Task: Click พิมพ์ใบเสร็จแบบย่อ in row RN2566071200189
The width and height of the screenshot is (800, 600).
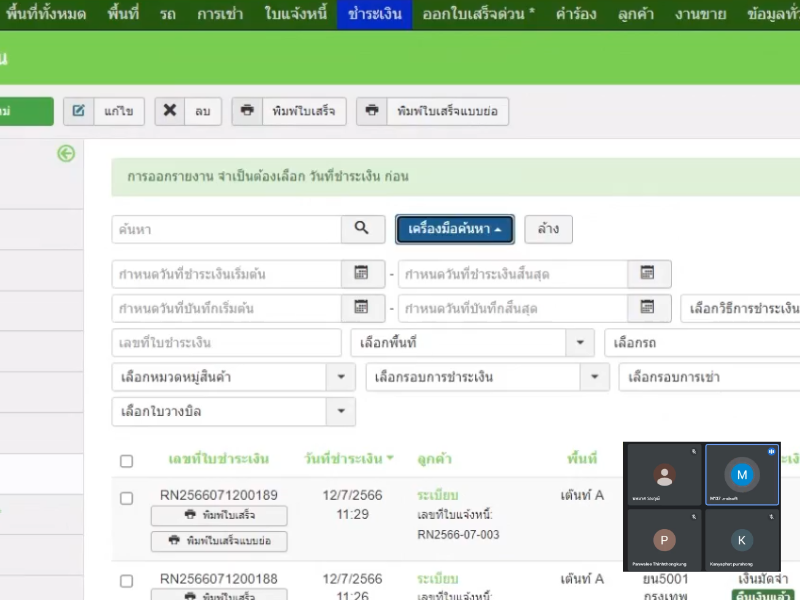Action: pos(219,541)
